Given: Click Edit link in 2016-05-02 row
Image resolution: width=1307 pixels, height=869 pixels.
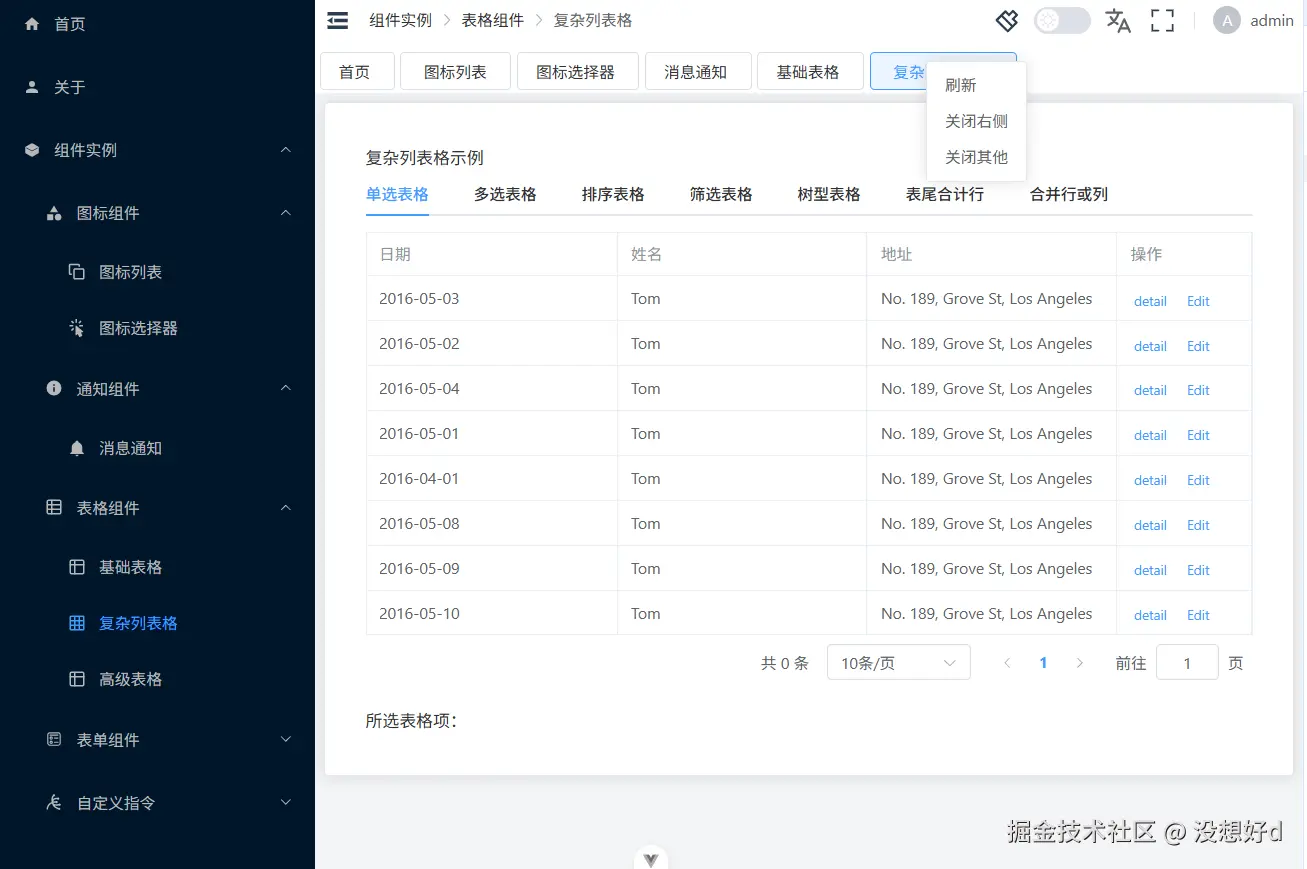Looking at the screenshot, I should click(1198, 346).
